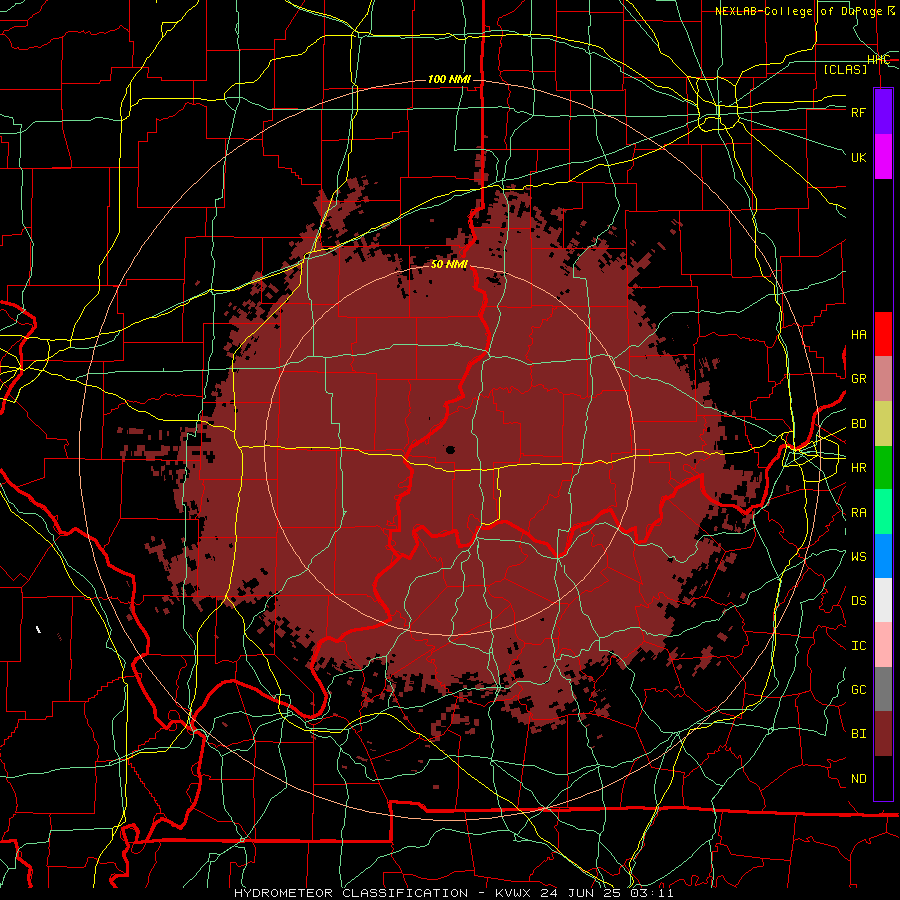Click the KVWX radar site identifier
The image size is (900, 900).
[514, 893]
